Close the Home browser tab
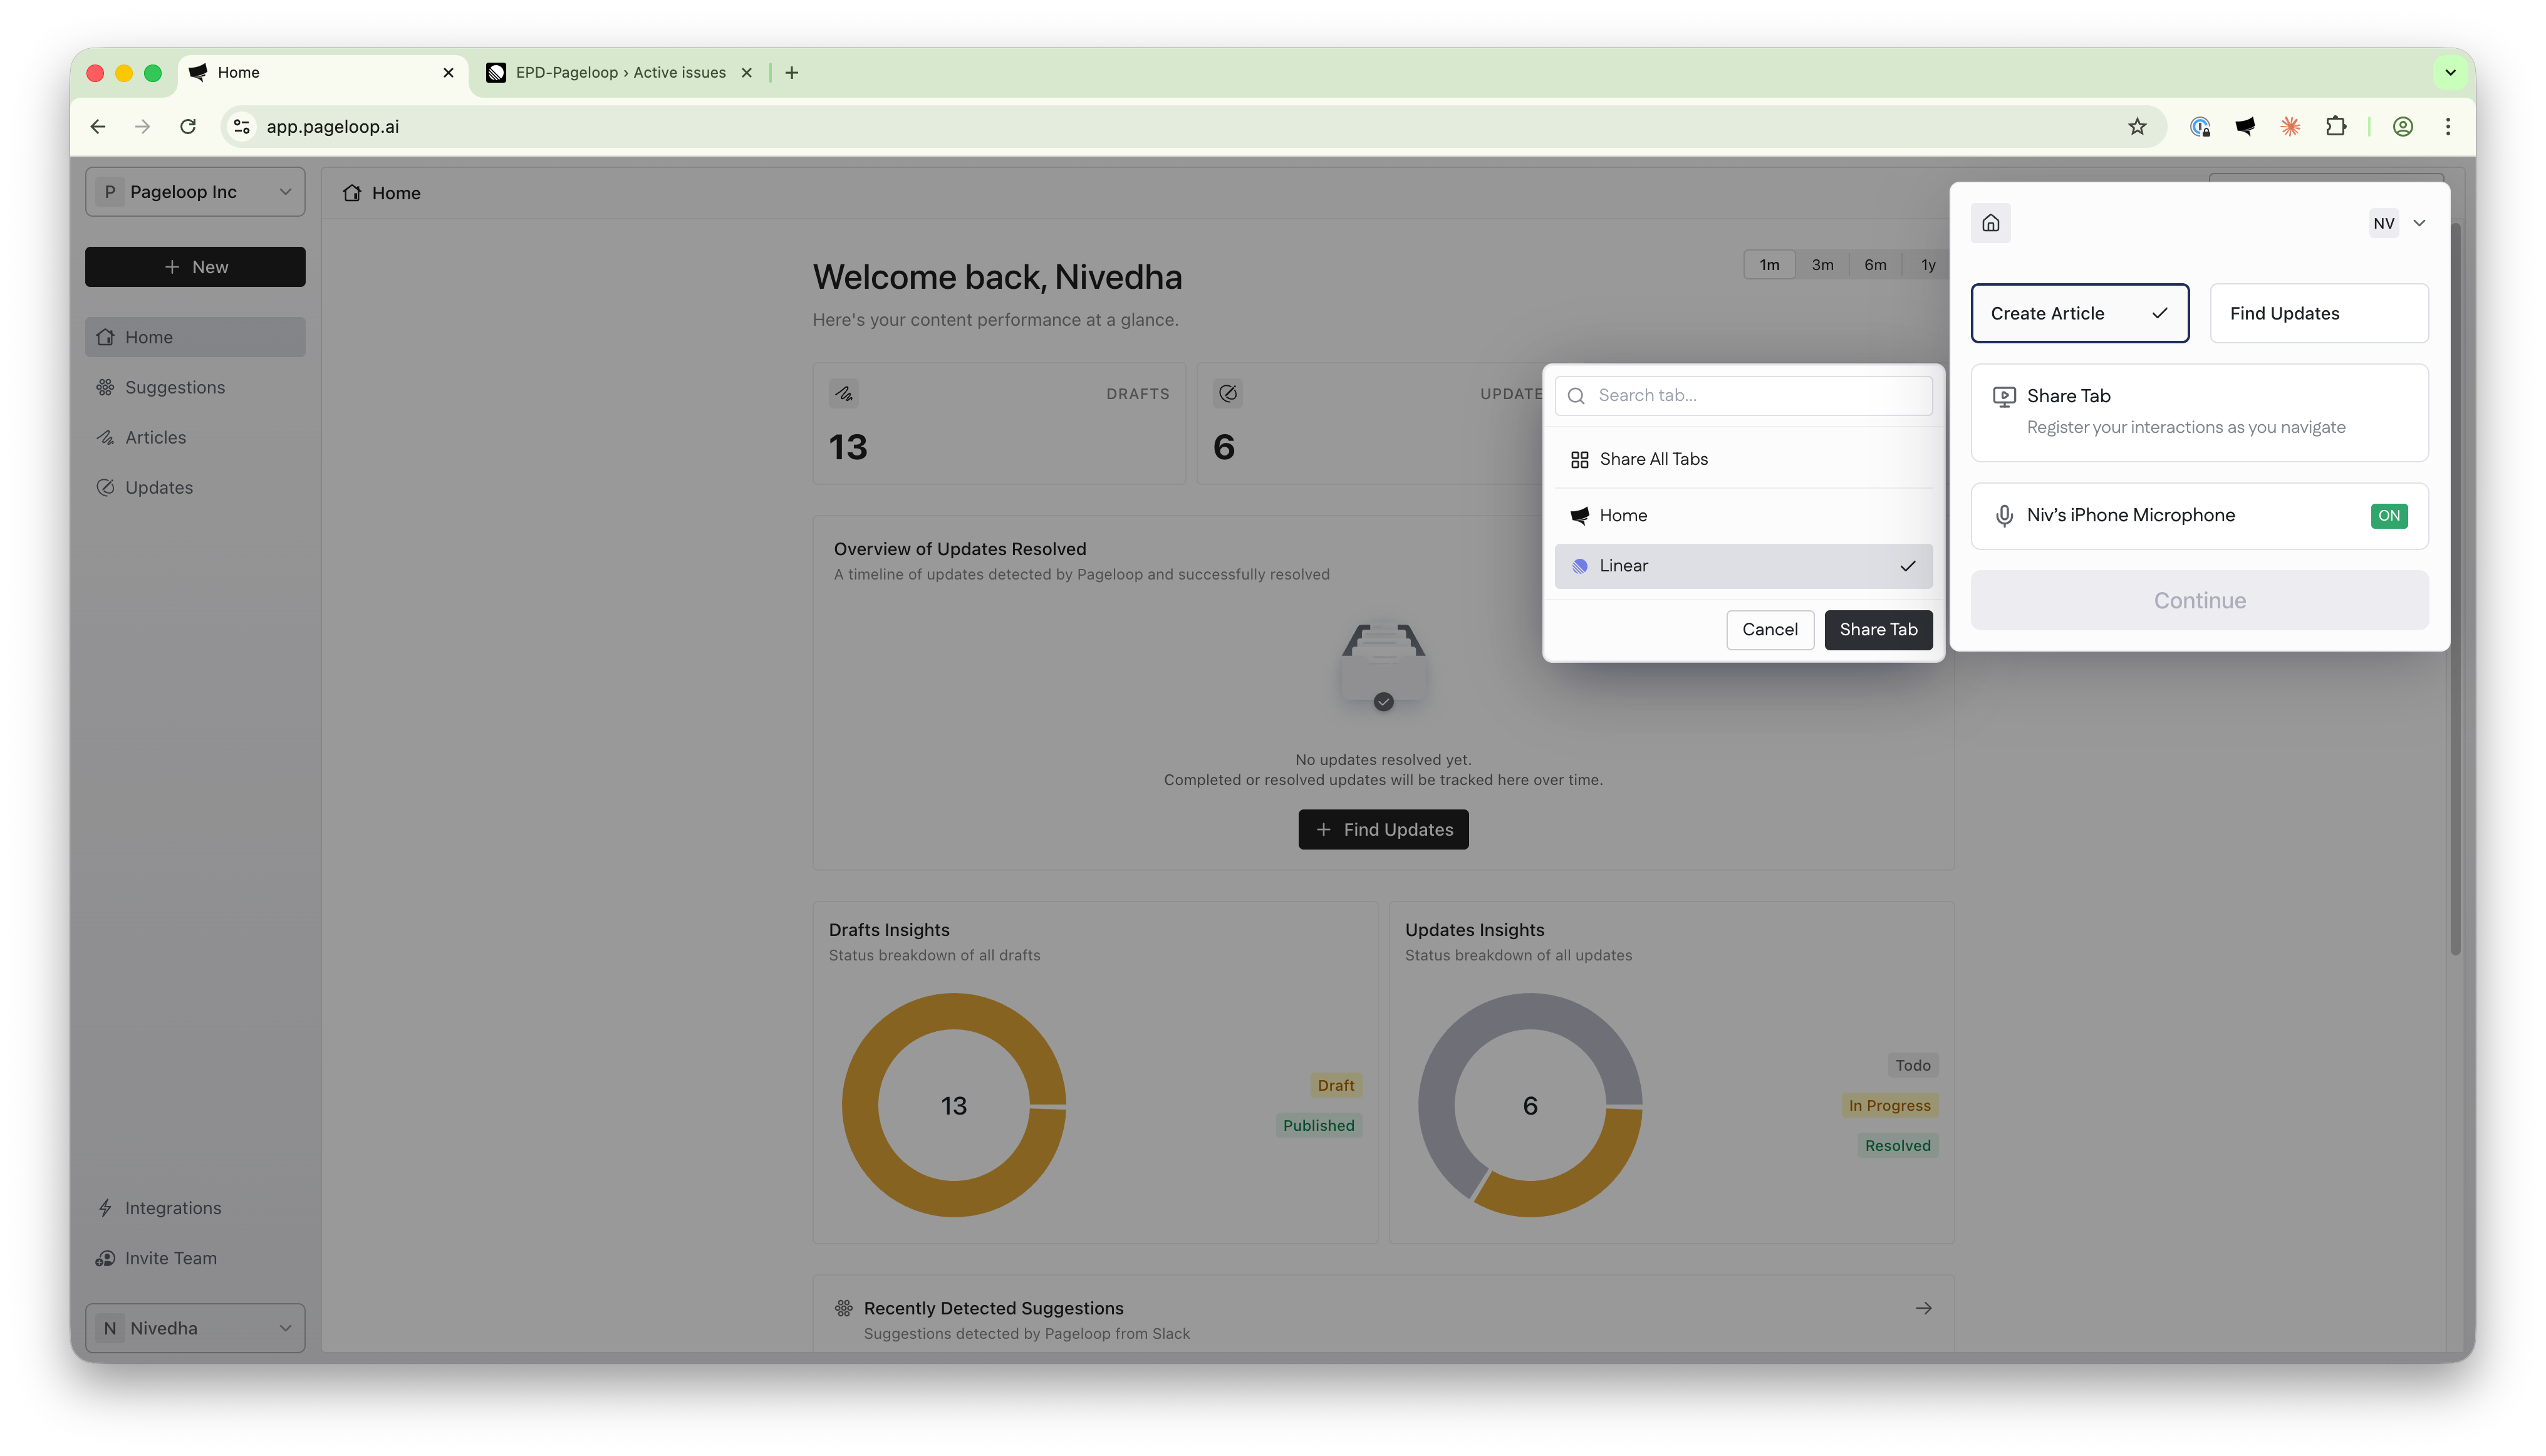This screenshot has height=1456, width=2546. [x=448, y=72]
